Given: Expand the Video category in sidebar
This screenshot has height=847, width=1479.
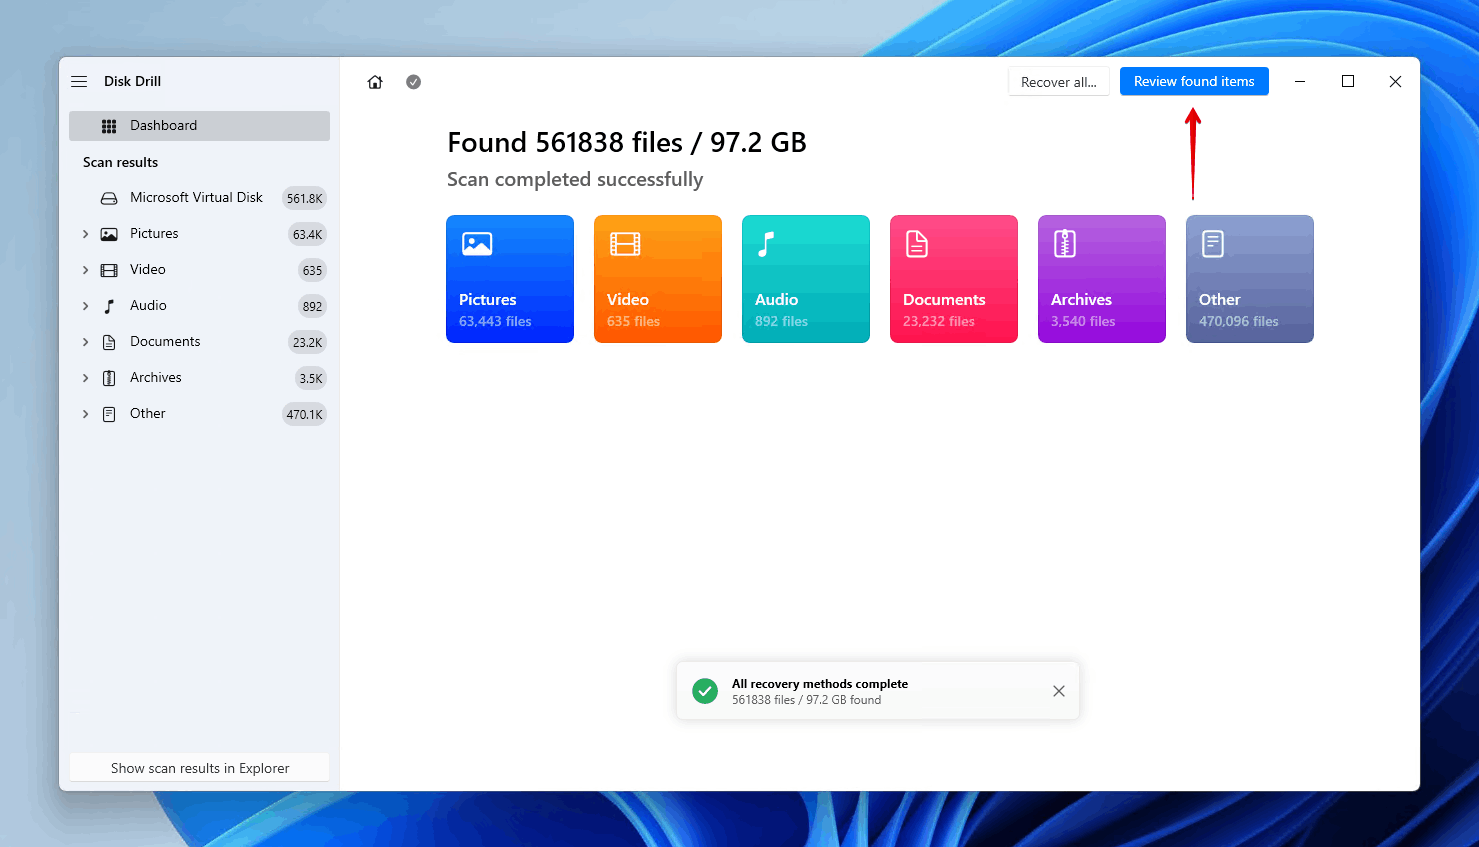Looking at the screenshot, I should [x=85, y=270].
